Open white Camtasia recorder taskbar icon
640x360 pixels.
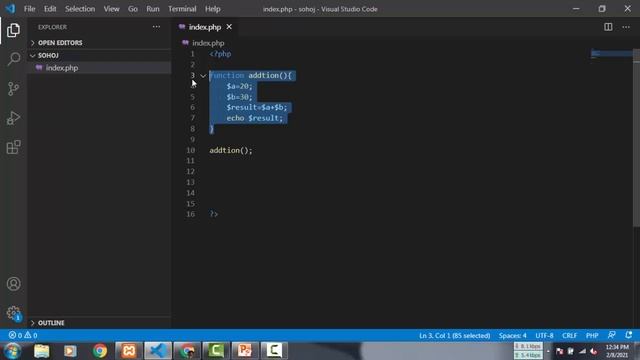(274, 351)
